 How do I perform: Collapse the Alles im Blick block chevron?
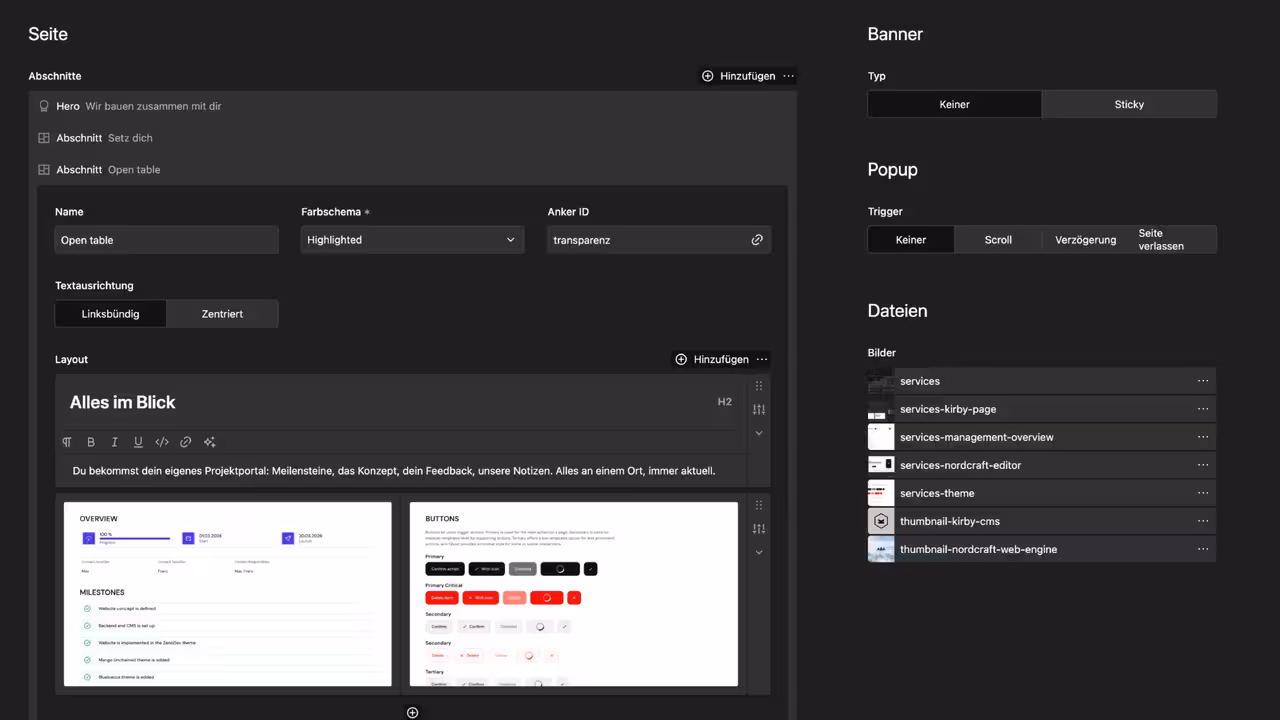tap(759, 433)
